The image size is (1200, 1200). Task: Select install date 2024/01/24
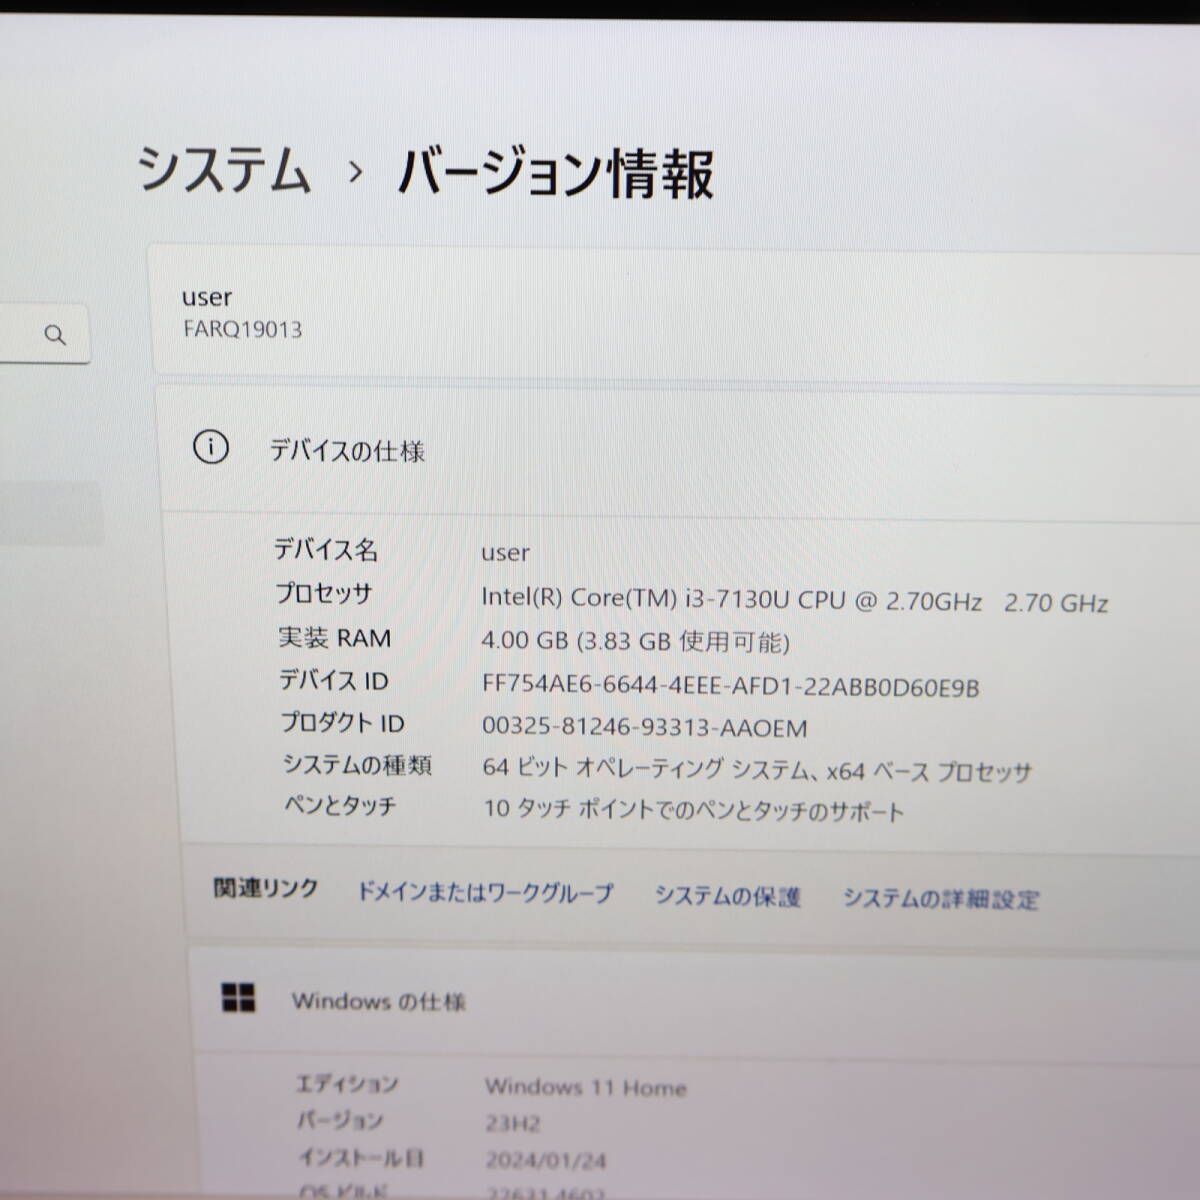[x=545, y=1161]
